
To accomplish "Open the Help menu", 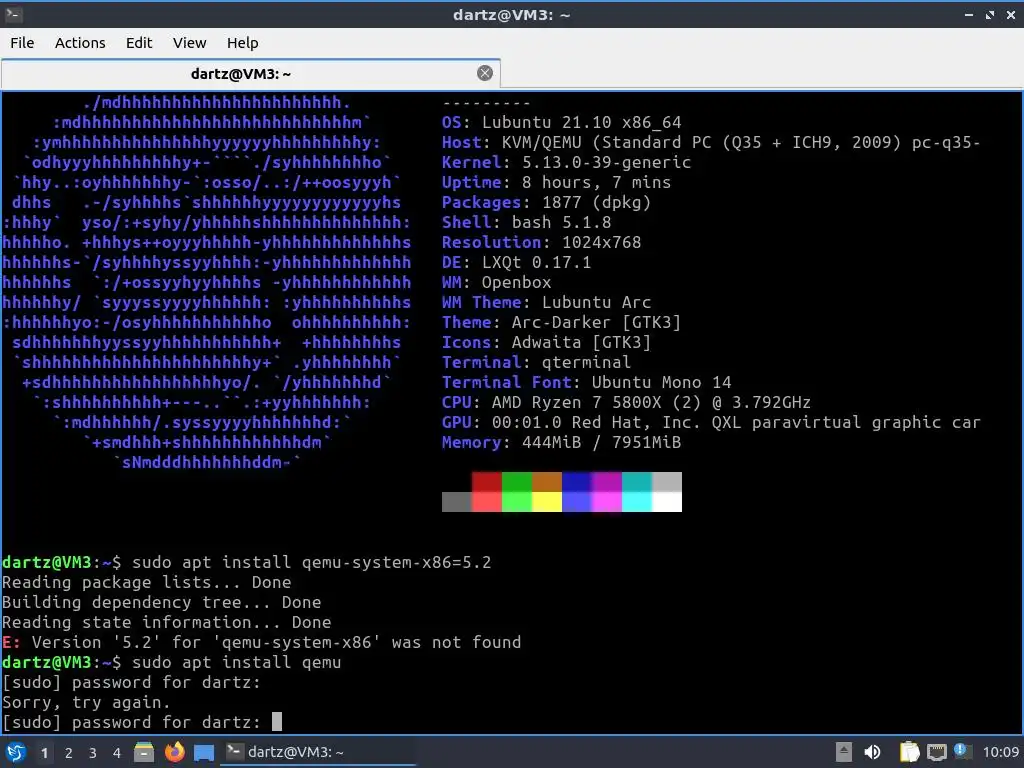I will 242,43.
